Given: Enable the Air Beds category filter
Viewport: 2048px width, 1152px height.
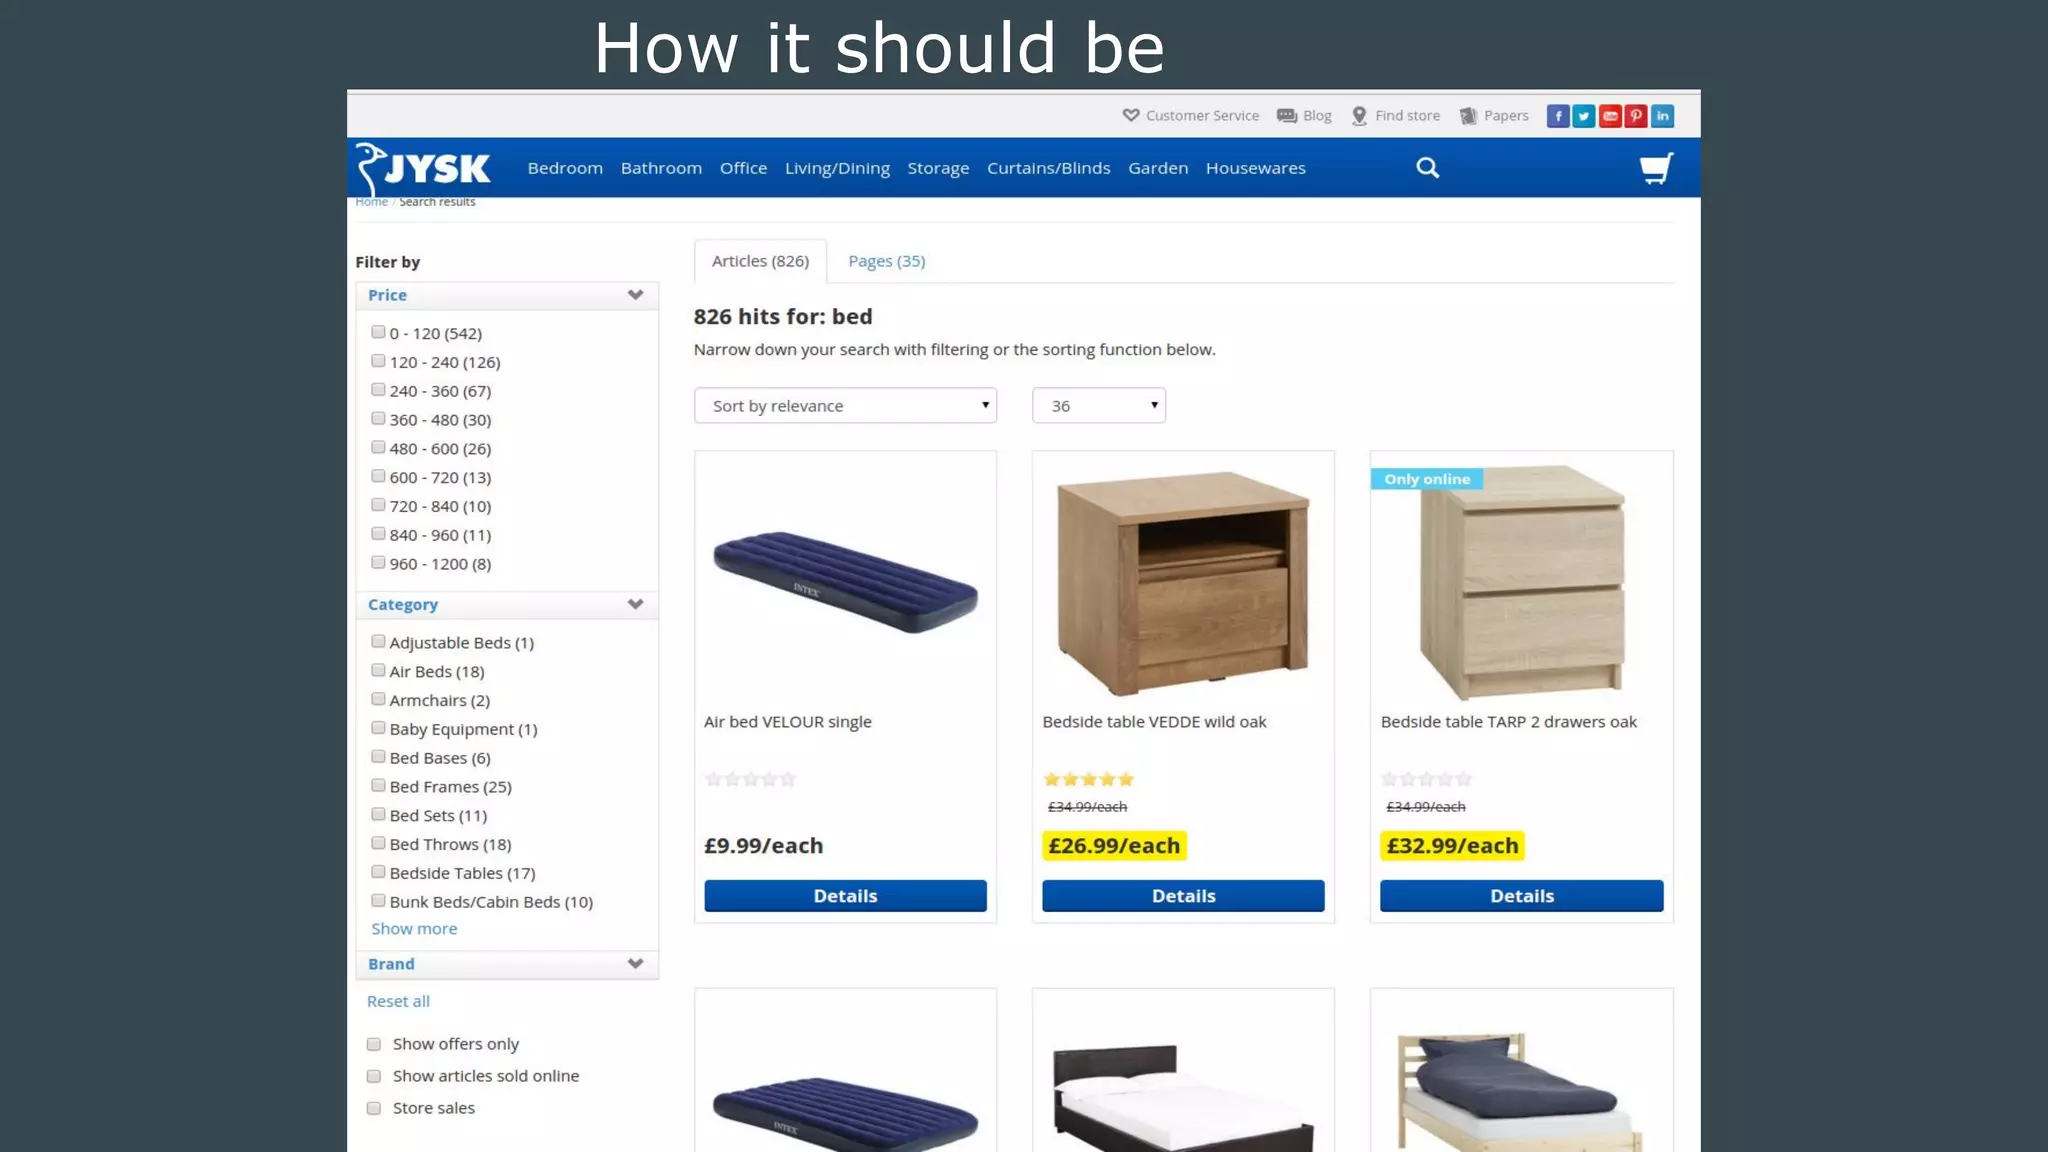Looking at the screenshot, I should click(378, 670).
